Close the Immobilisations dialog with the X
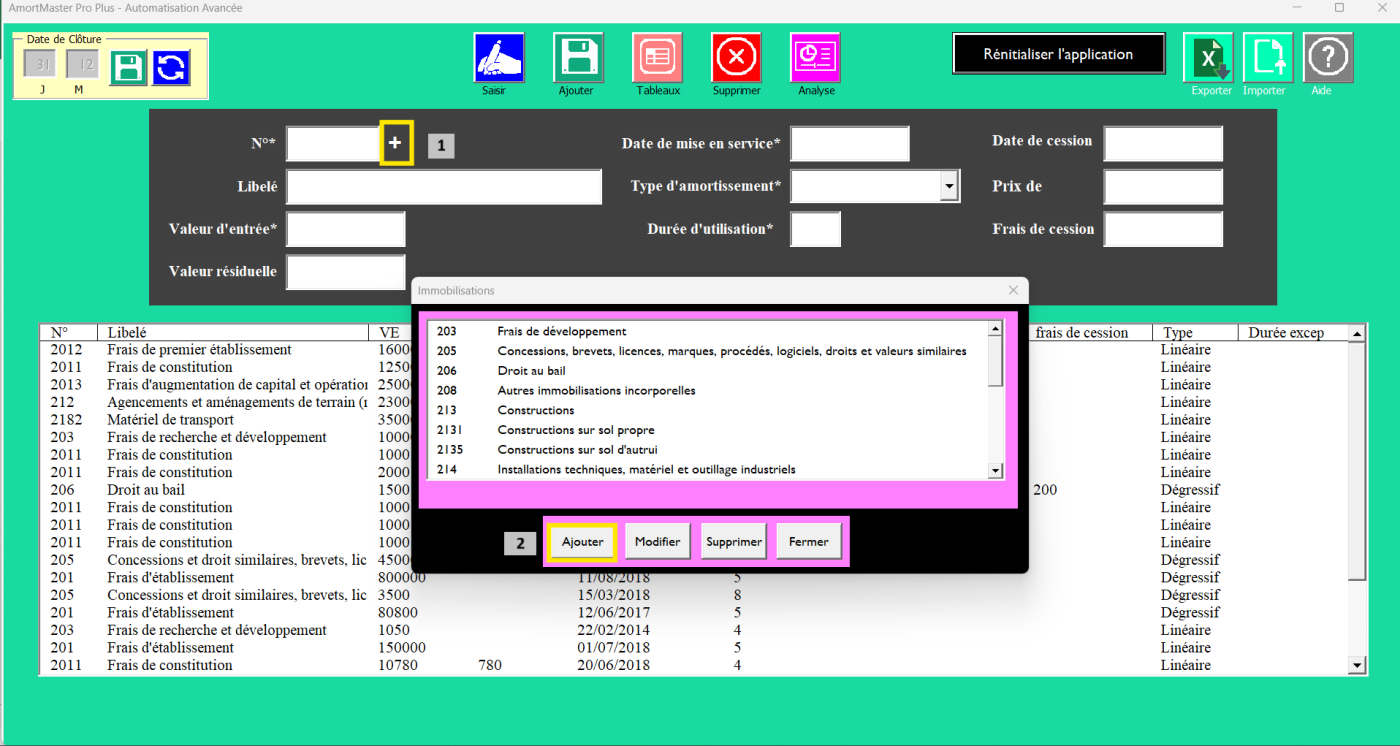This screenshot has width=1400, height=746. 1013,290
